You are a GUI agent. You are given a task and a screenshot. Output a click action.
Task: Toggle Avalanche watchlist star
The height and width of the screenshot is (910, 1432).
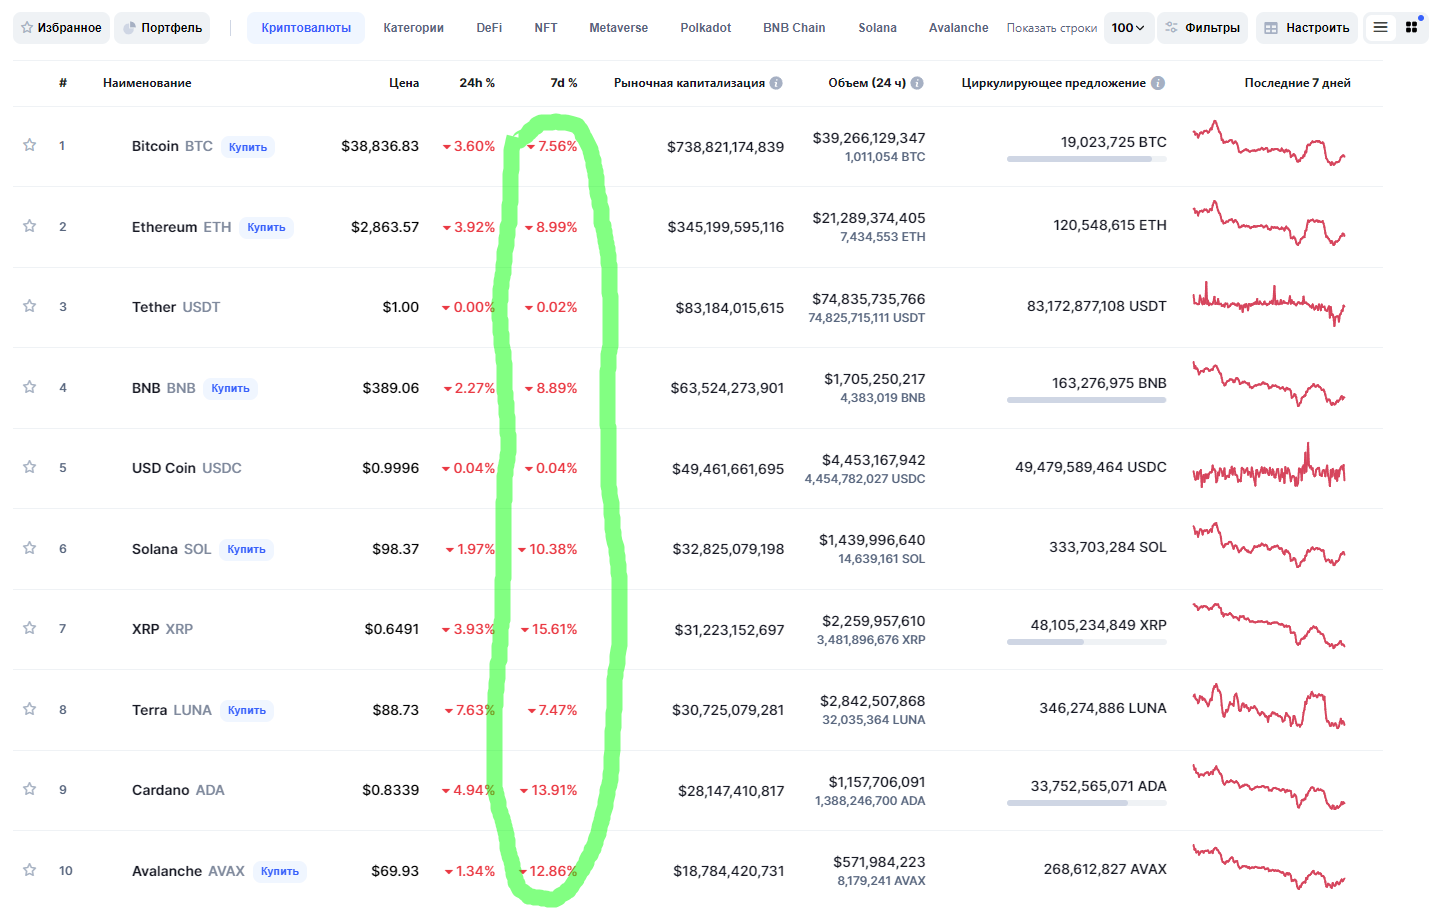tap(30, 870)
